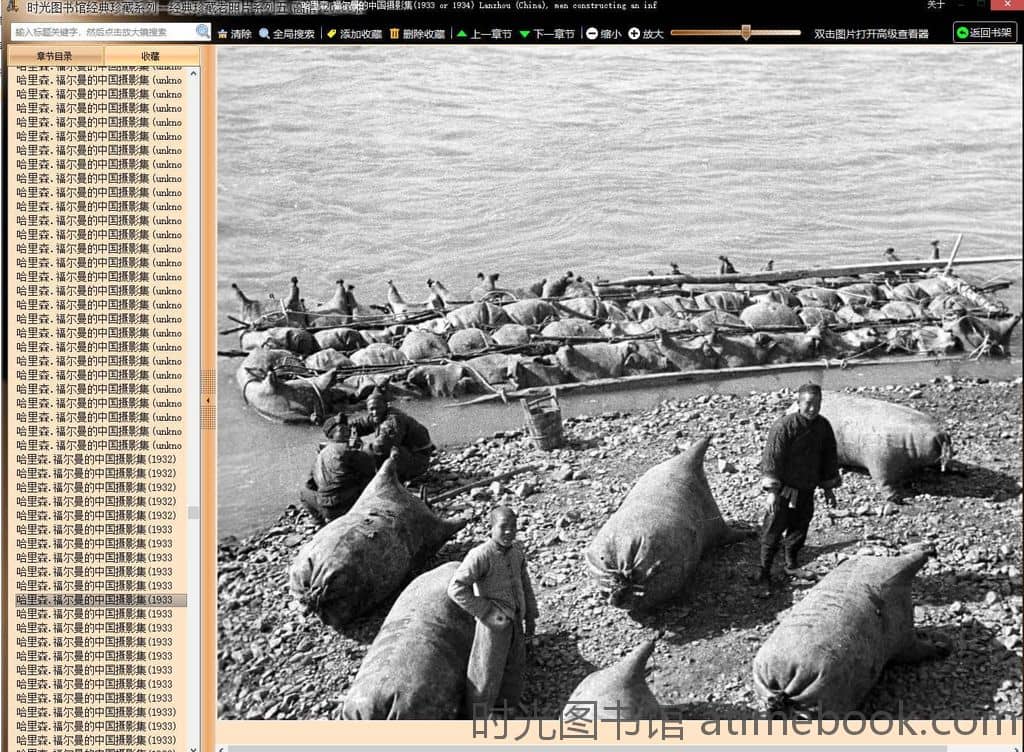
Task: Zoom out with the 缩小 button
Action: click(603, 34)
